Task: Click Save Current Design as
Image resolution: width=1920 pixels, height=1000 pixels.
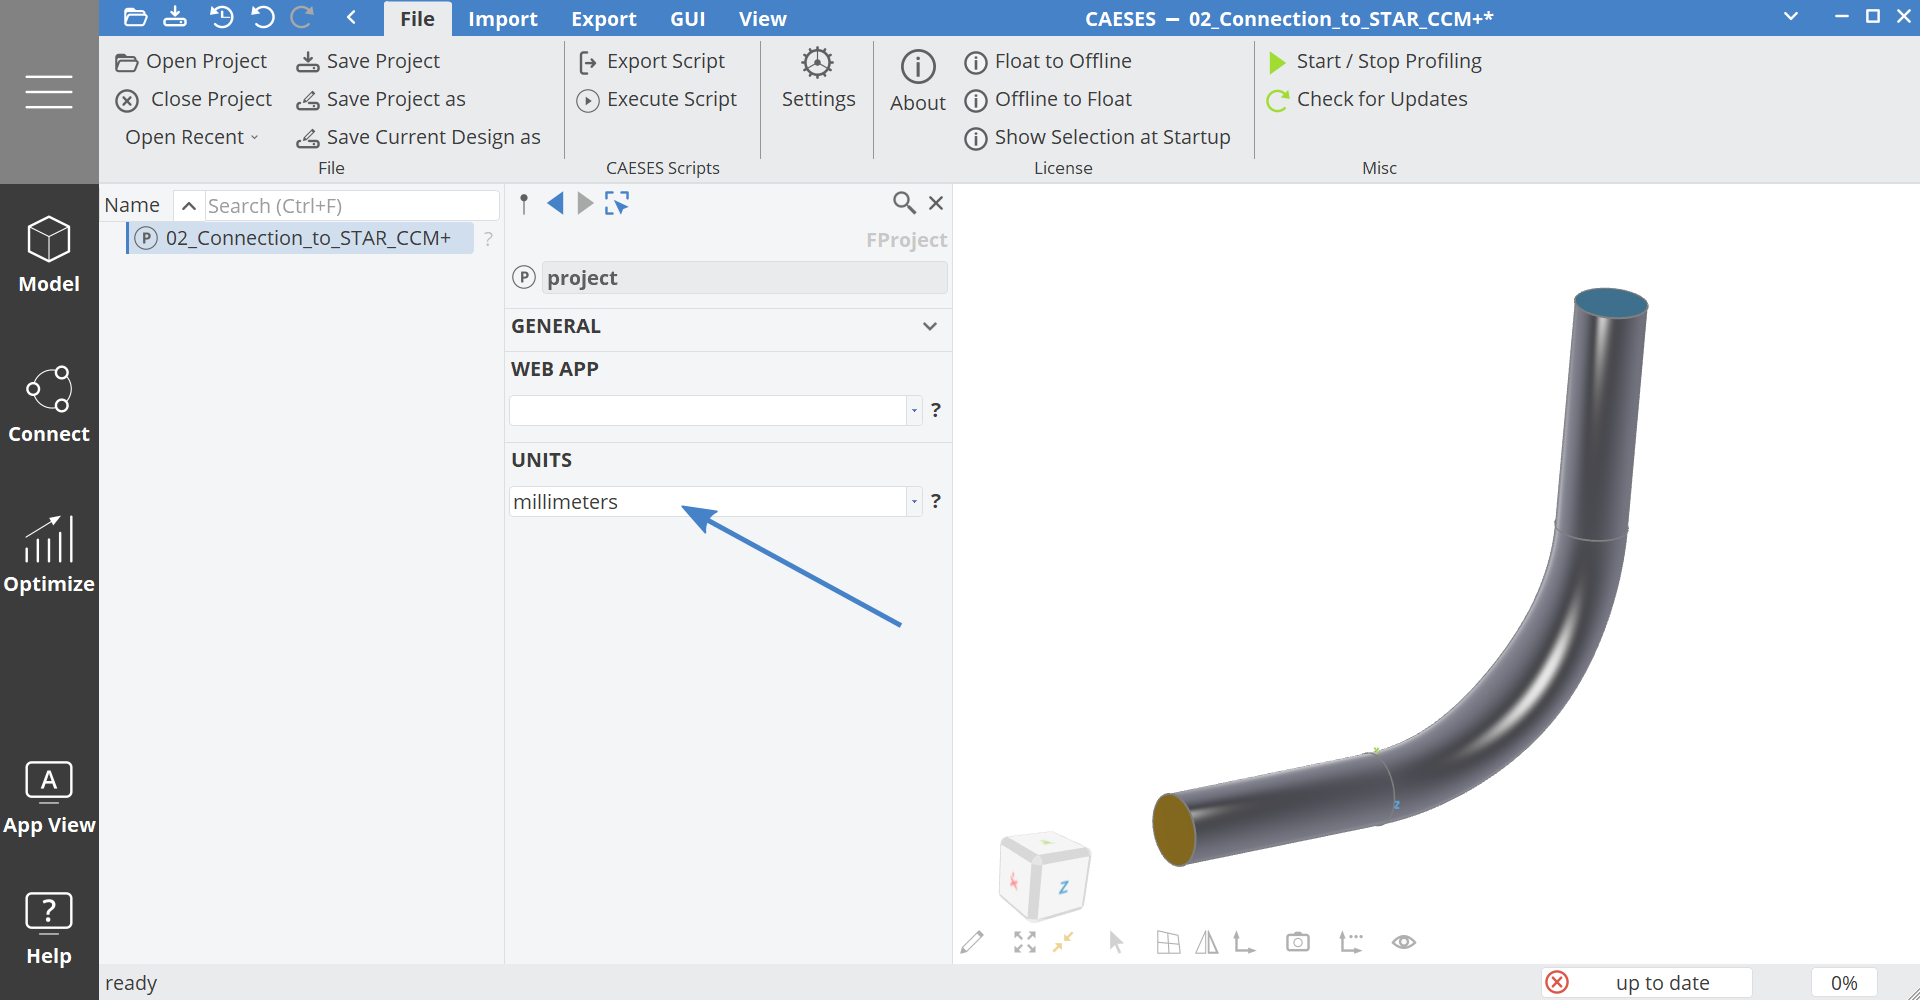Action: (x=418, y=137)
